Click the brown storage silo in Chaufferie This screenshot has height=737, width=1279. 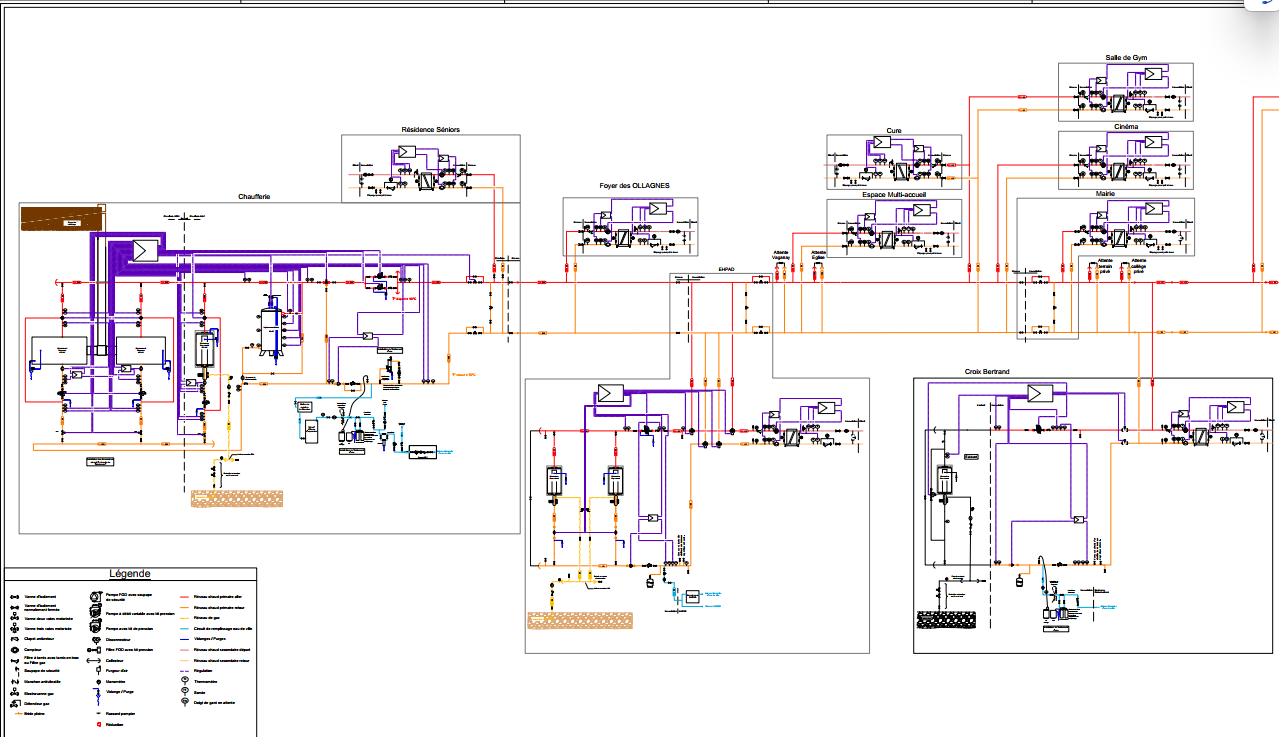coord(62,217)
